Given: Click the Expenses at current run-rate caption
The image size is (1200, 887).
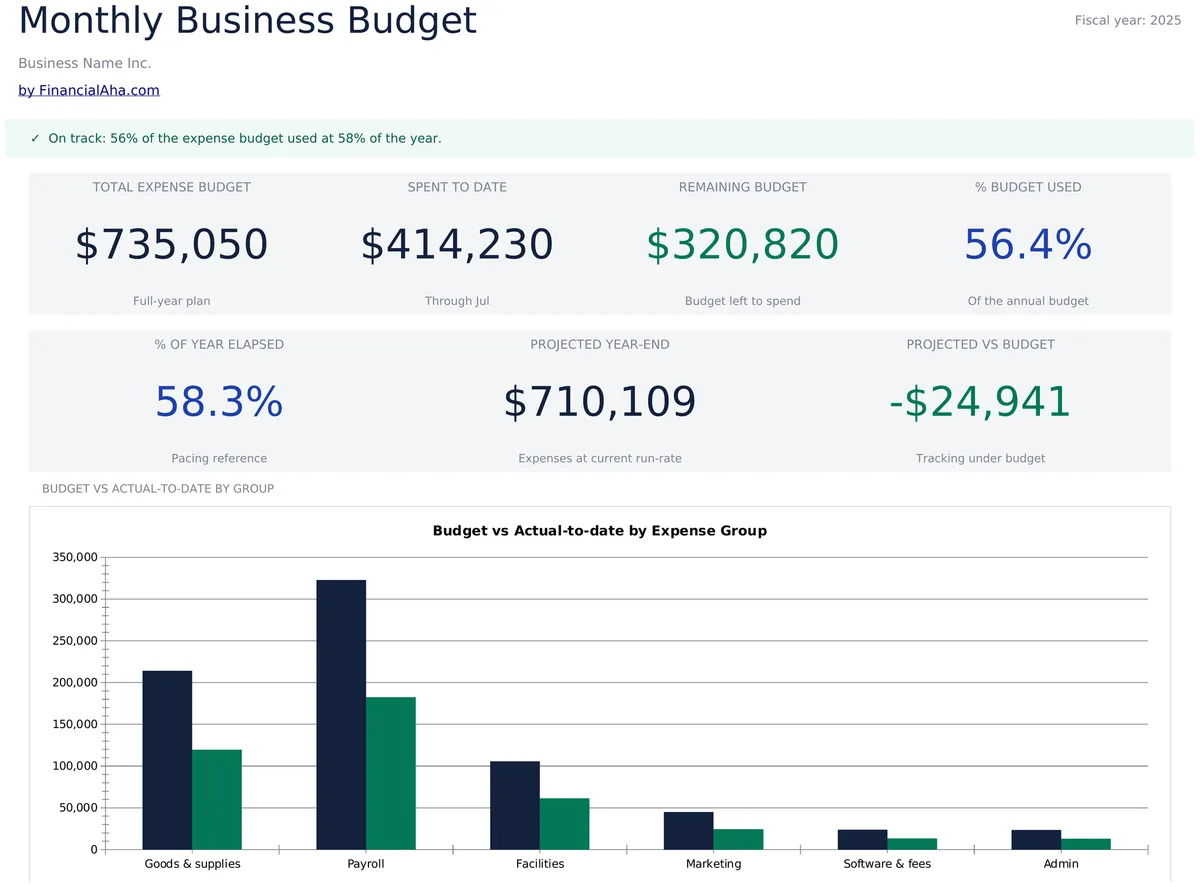Looking at the screenshot, I should 600,458.
